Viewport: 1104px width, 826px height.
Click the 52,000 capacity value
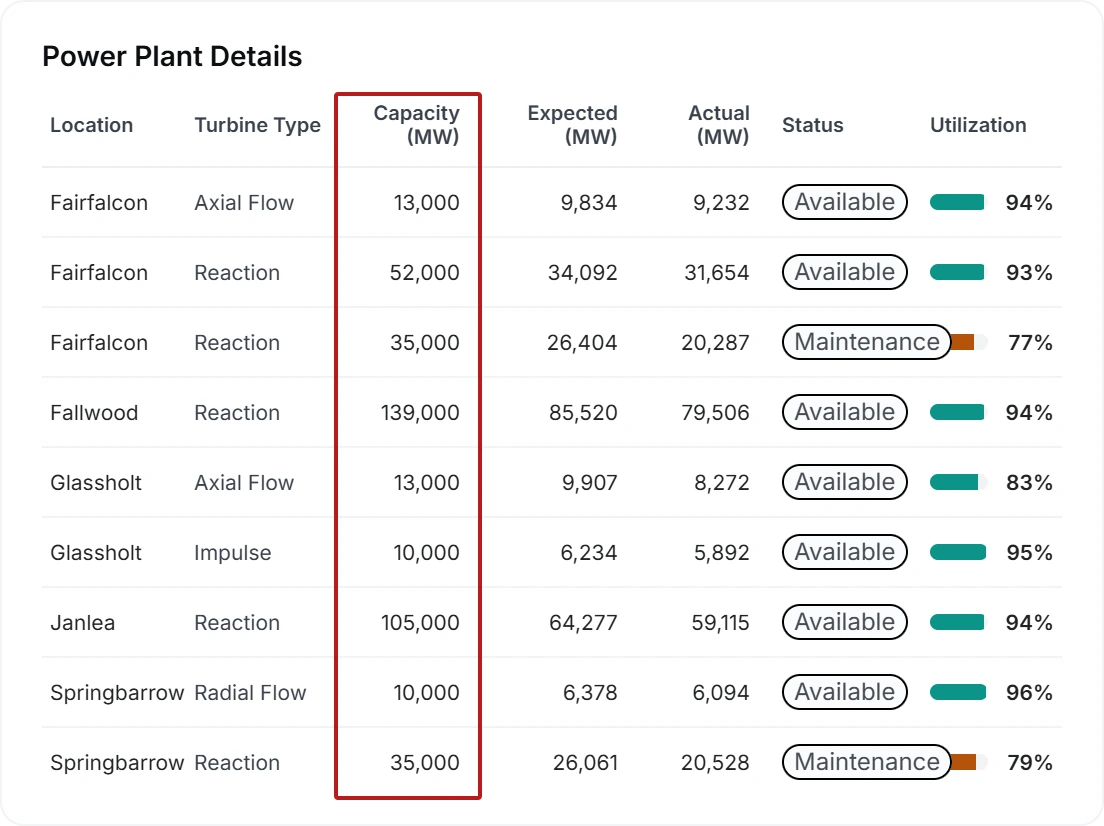click(425, 273)
